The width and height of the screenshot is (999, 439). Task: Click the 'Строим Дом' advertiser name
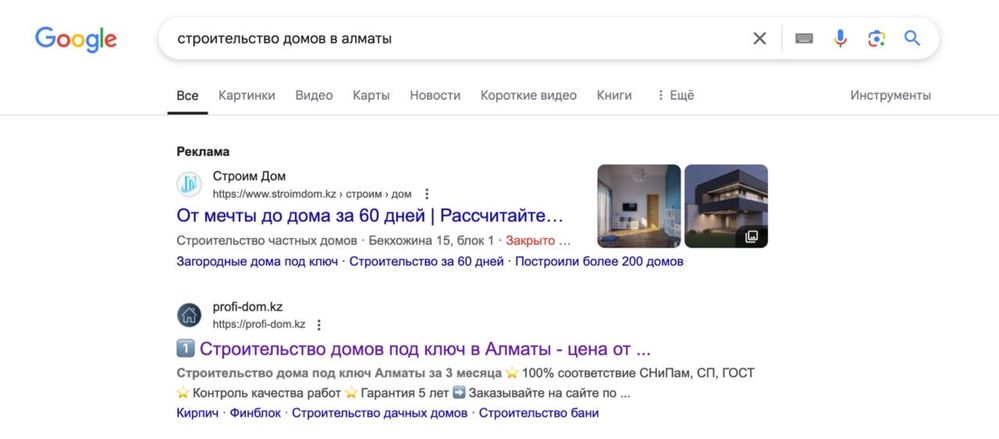coord(249,176)
